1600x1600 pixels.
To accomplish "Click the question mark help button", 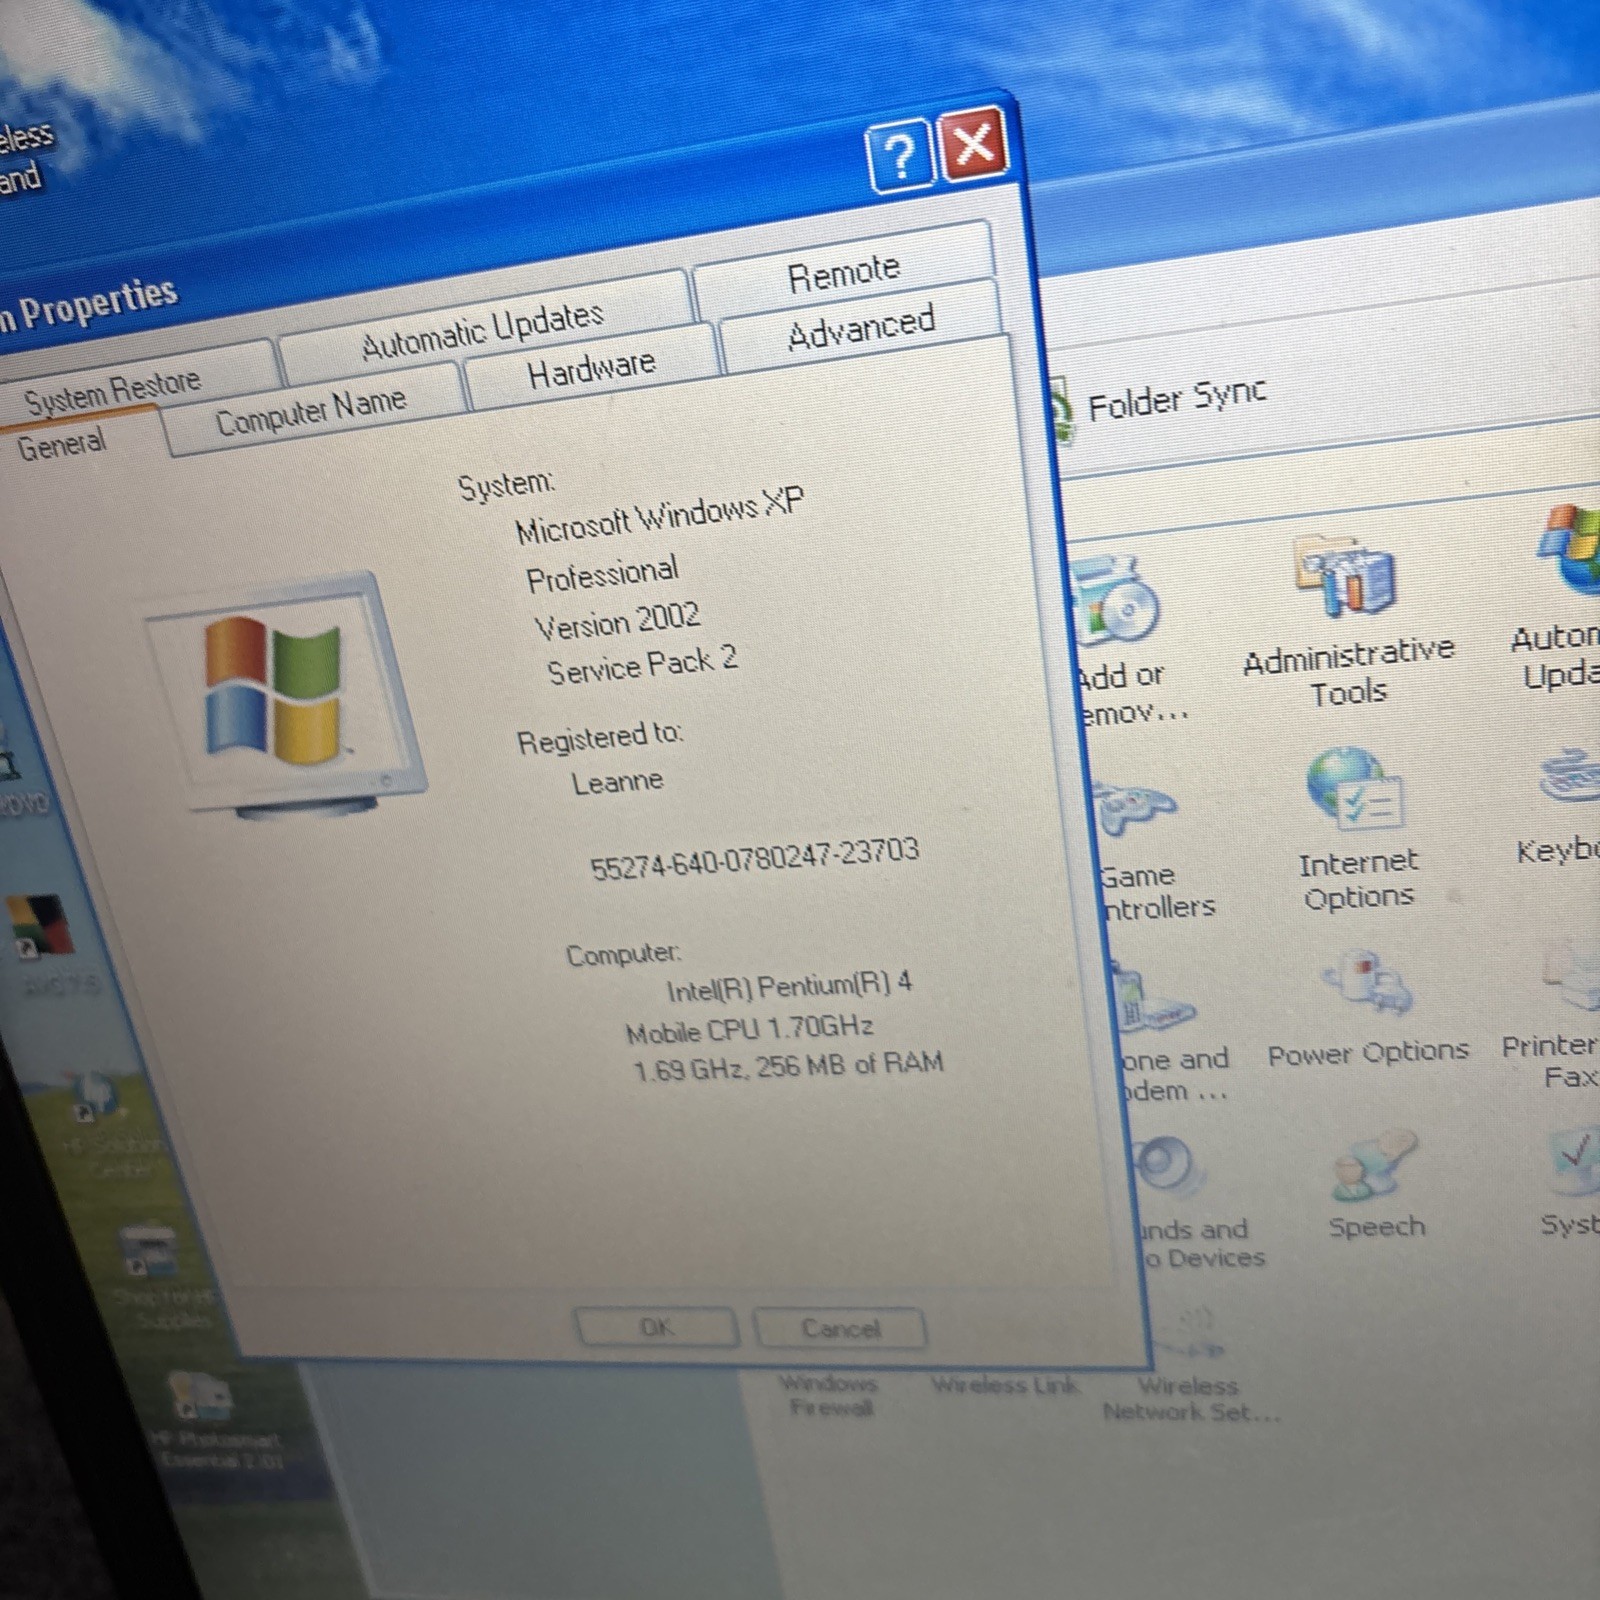I will pos(900,156).
